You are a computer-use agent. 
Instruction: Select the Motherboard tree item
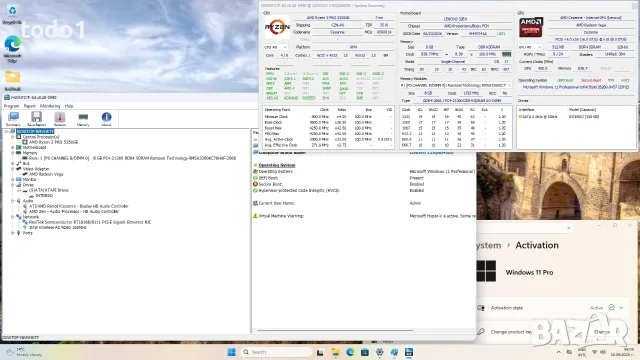(x=34, y=147)
